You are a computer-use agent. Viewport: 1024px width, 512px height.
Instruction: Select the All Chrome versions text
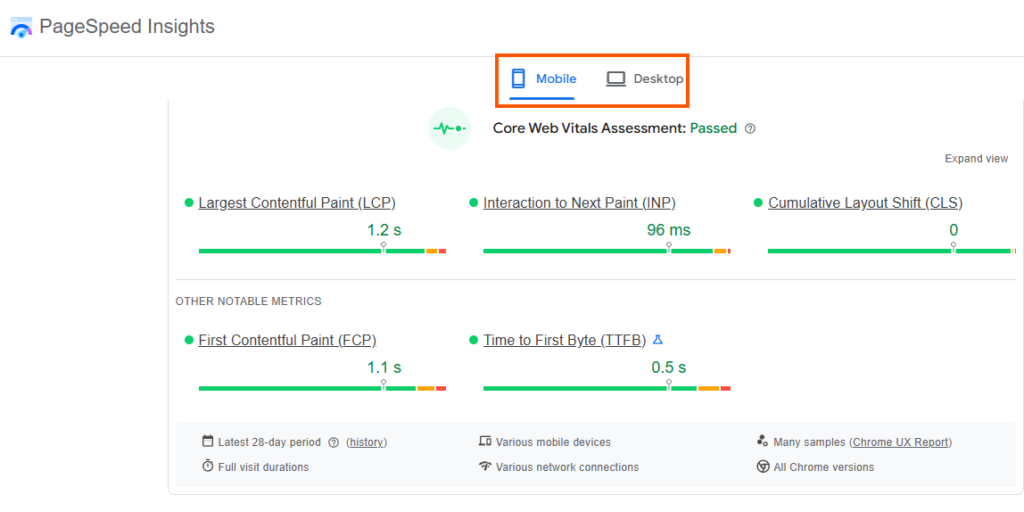(x=824, y=467)
